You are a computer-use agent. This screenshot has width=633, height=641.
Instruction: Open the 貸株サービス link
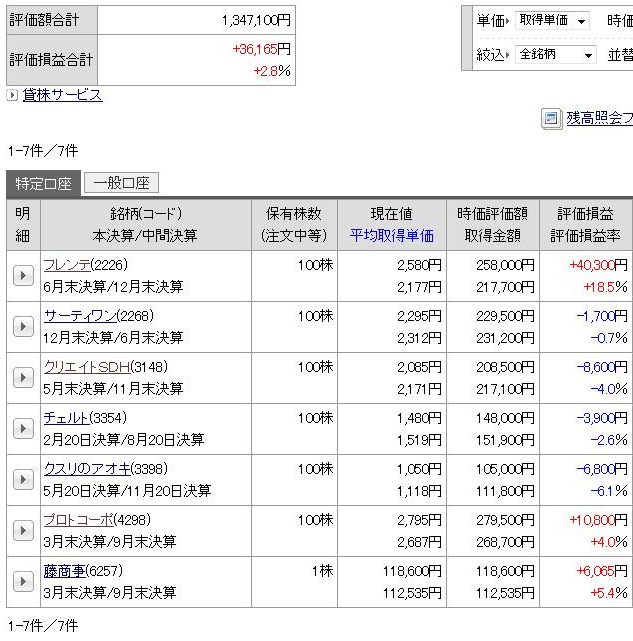pyautogui.click(x=63, y=95)
